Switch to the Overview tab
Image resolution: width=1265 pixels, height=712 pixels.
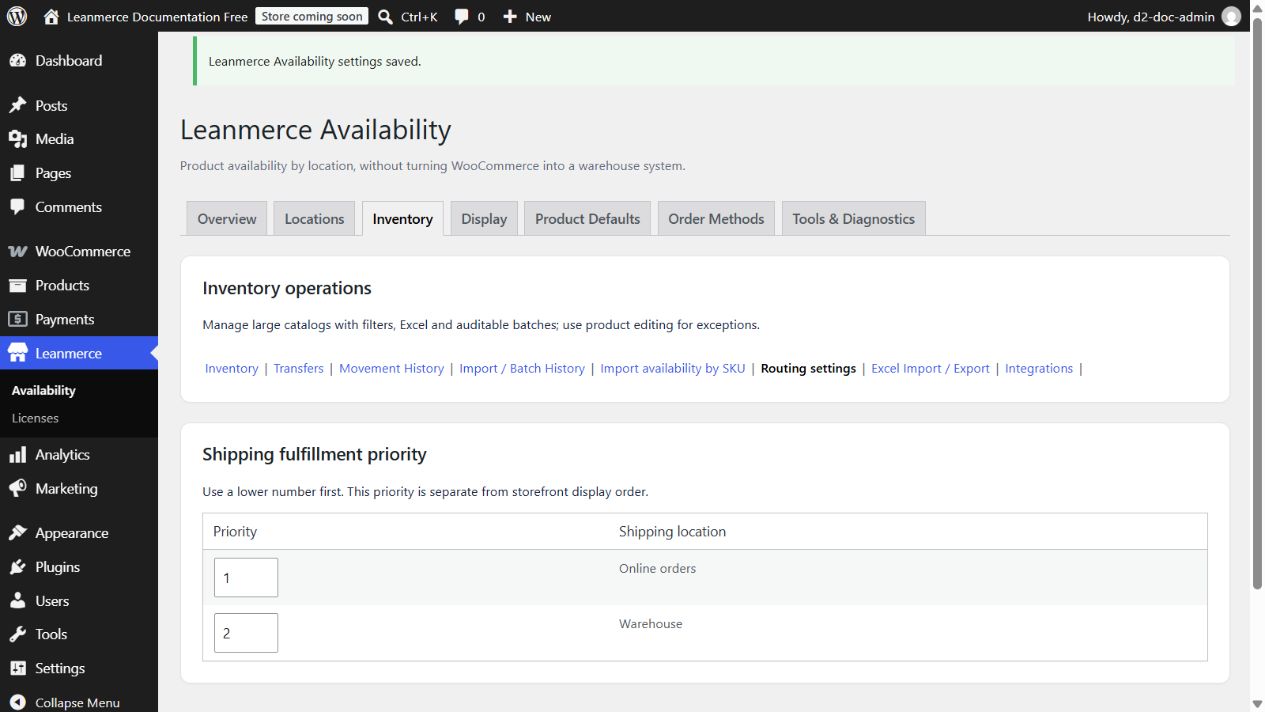click(227, 219)
